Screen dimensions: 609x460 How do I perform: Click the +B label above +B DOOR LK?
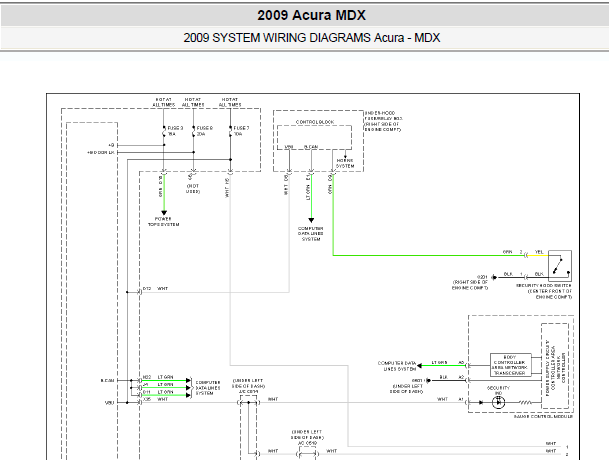pyautogui.click(x=111, y=145)
